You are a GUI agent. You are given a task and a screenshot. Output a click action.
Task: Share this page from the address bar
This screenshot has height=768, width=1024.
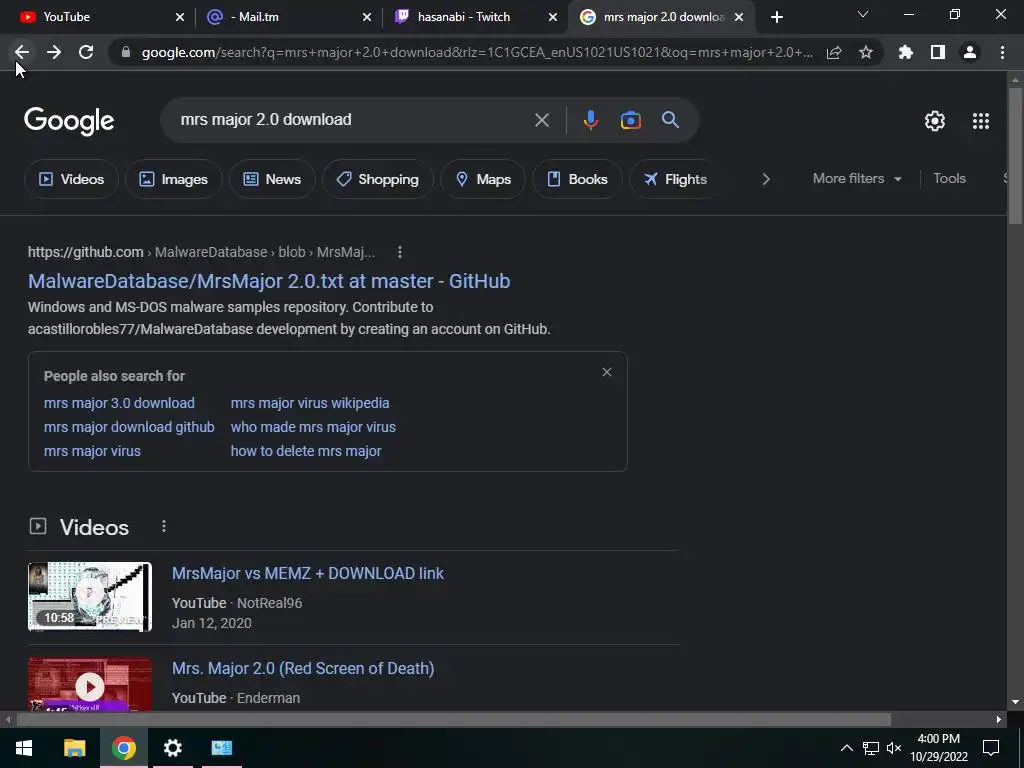(x=834, y=52)
